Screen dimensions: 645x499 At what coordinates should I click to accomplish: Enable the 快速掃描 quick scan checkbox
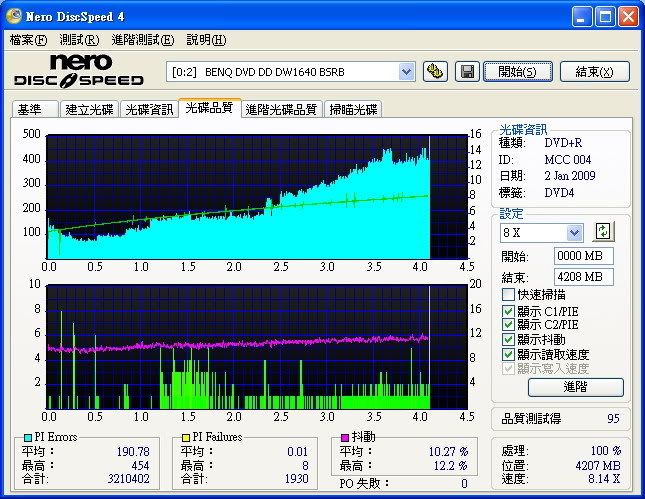click(509, 295)
